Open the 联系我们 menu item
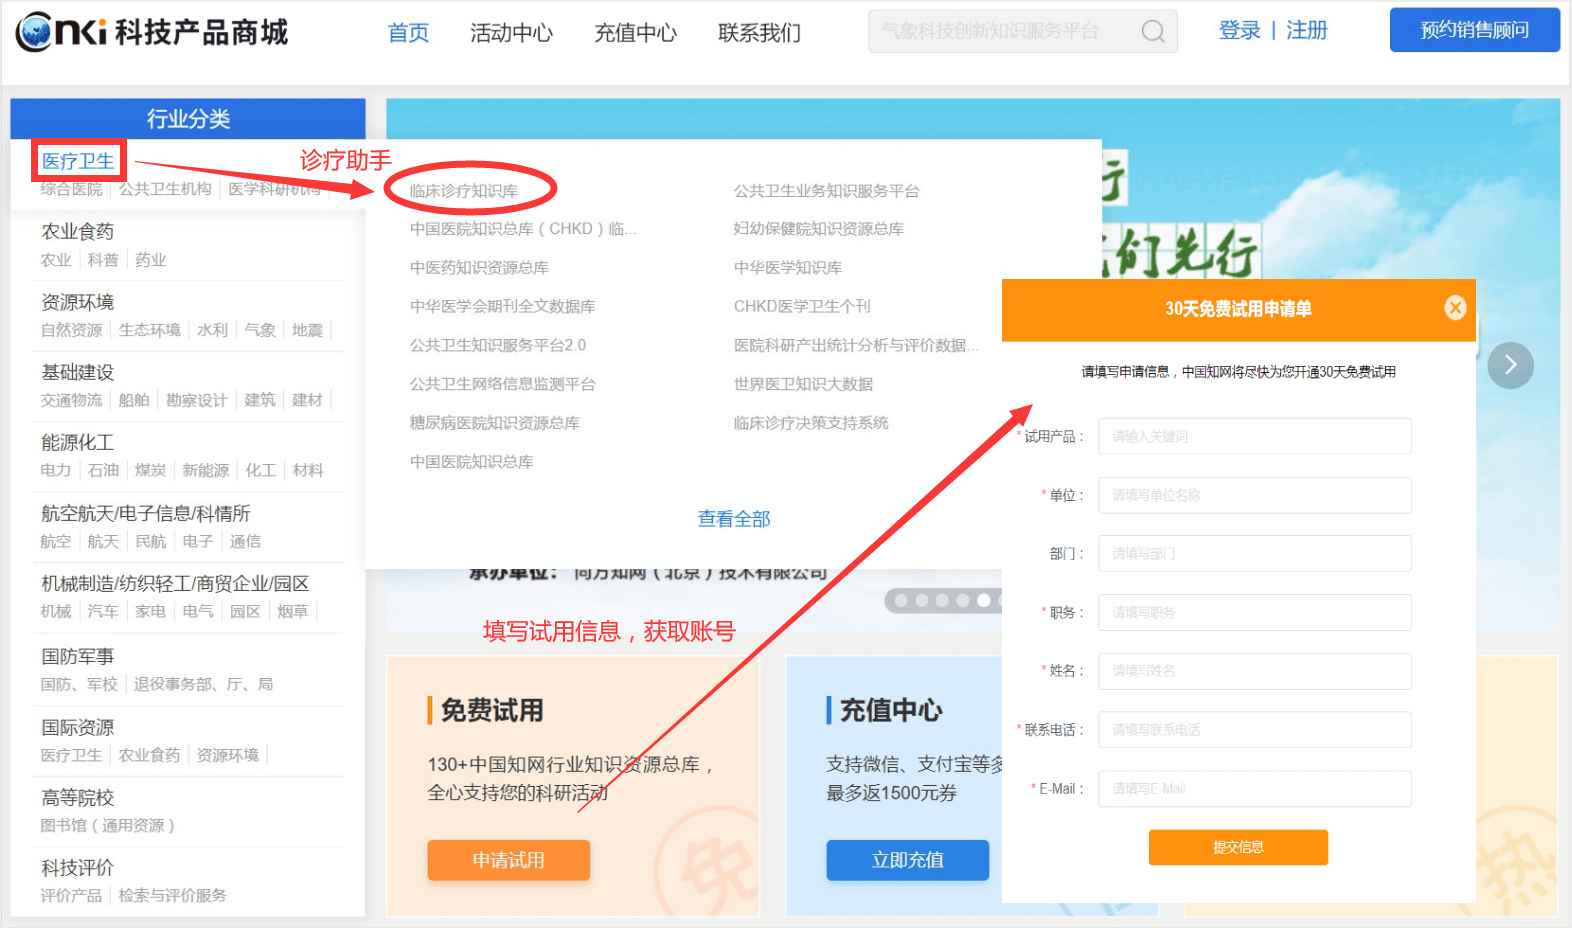The height and width of the screenshot is (928, 1572). (x=759, y=33)
